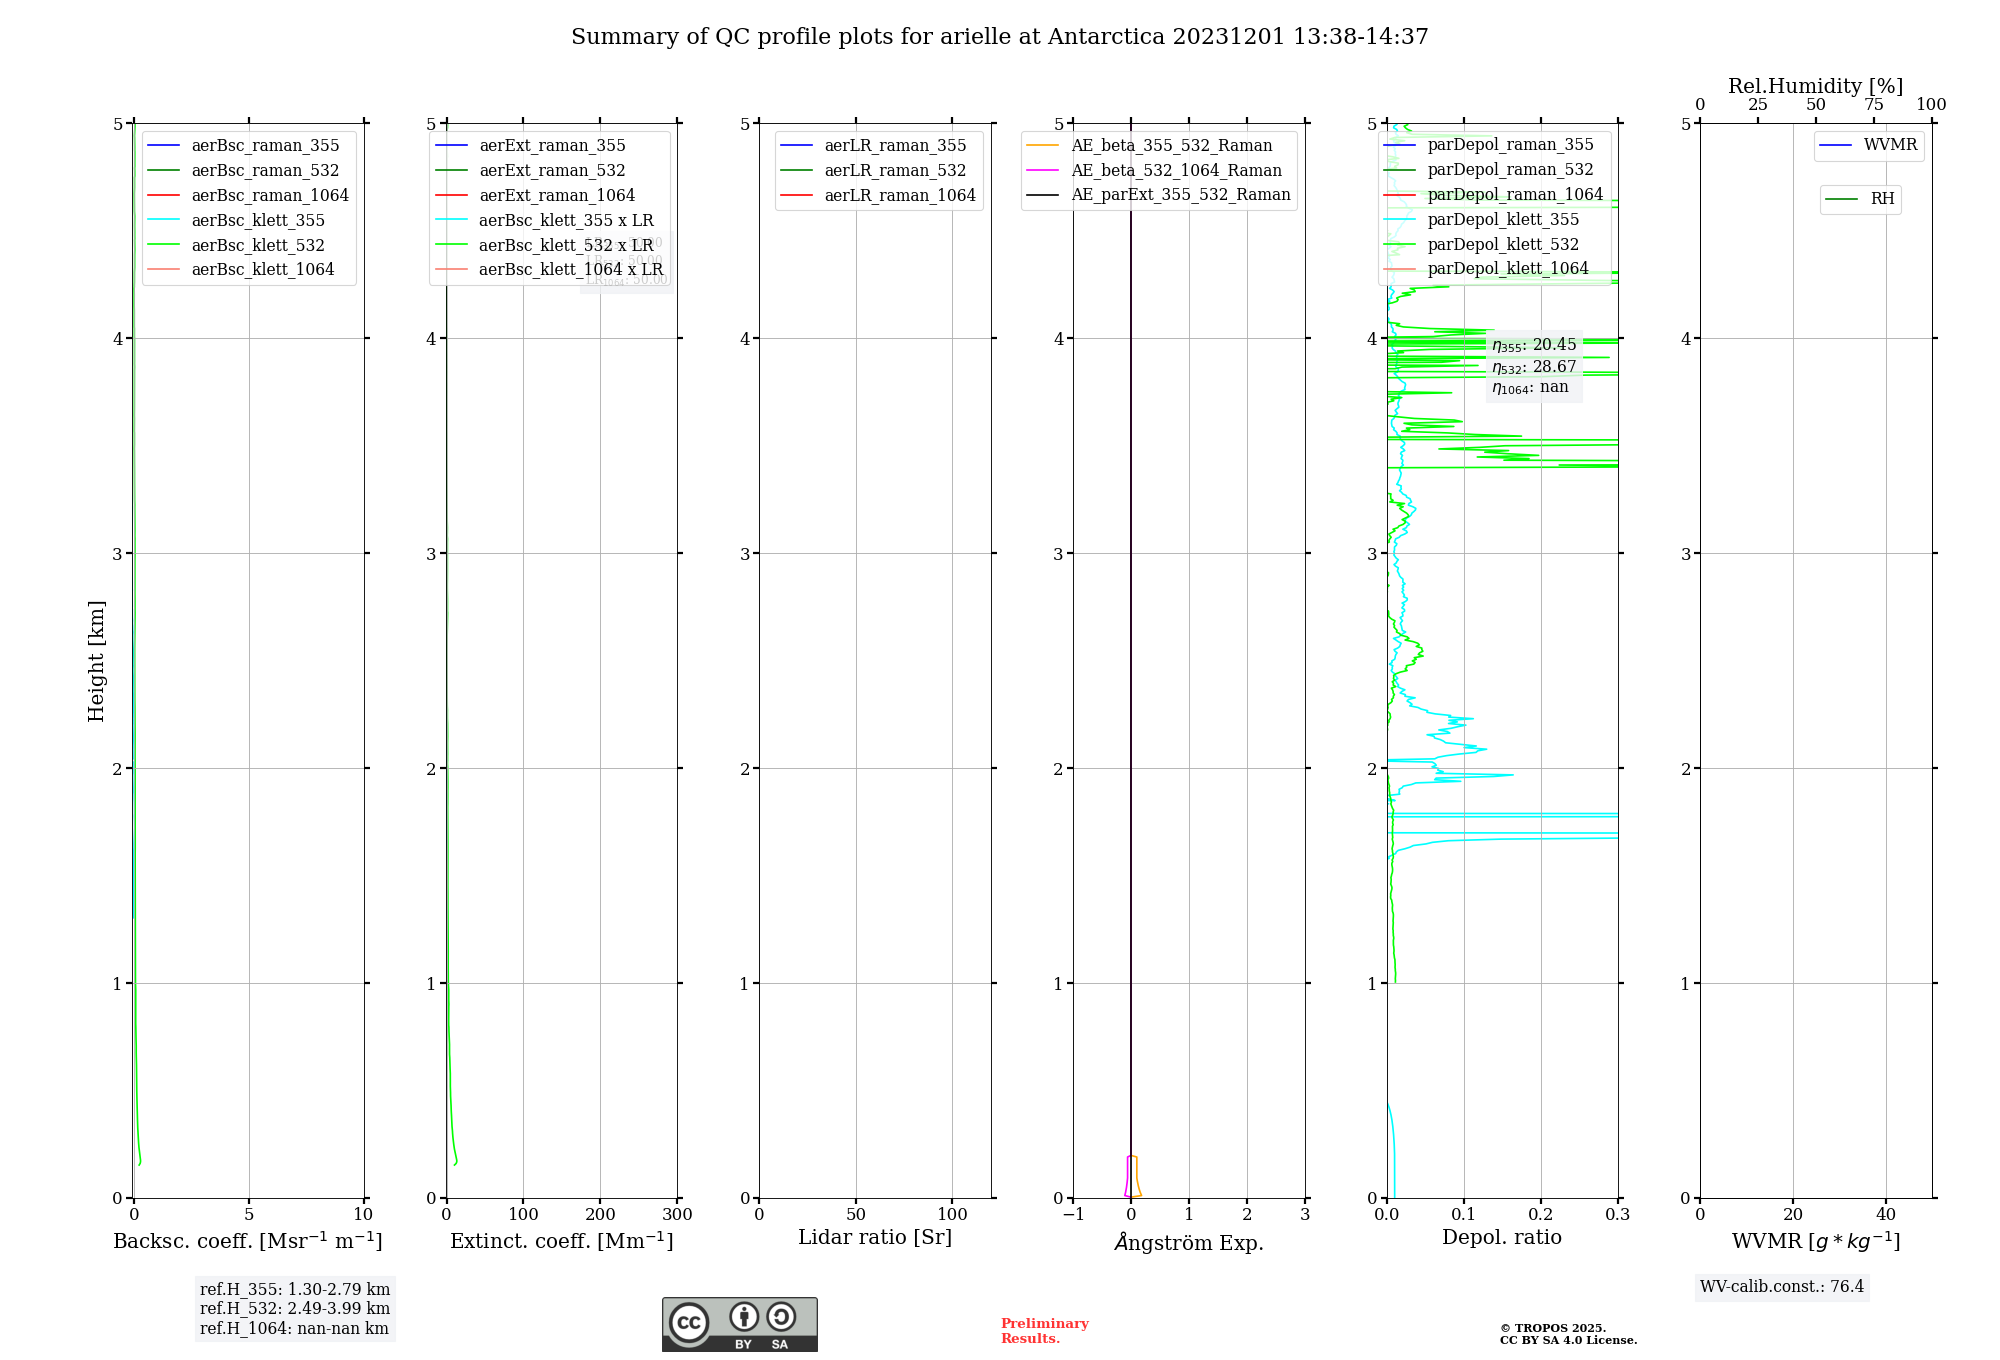Select the aerExt_raman_1064 legend entry
2000x1360 pixels.
coord(556,196)
